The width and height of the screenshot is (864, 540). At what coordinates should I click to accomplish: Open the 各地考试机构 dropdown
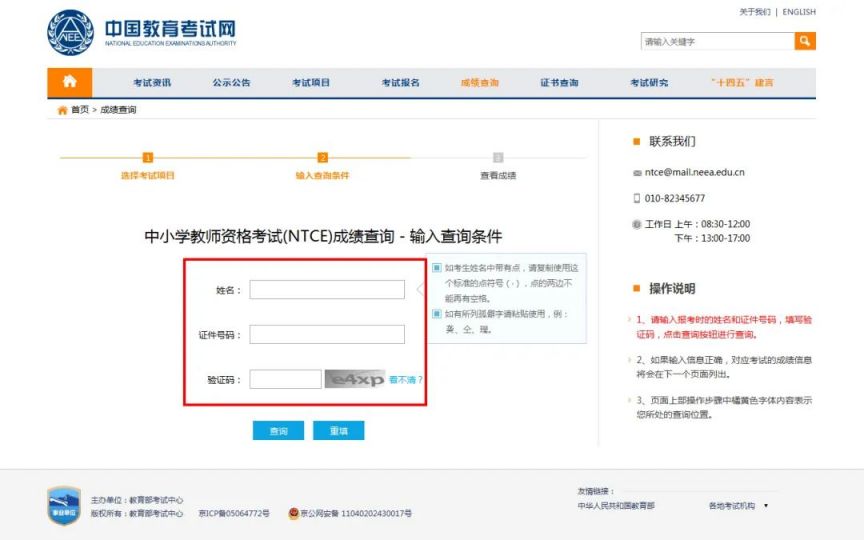[x=738, y=506]
